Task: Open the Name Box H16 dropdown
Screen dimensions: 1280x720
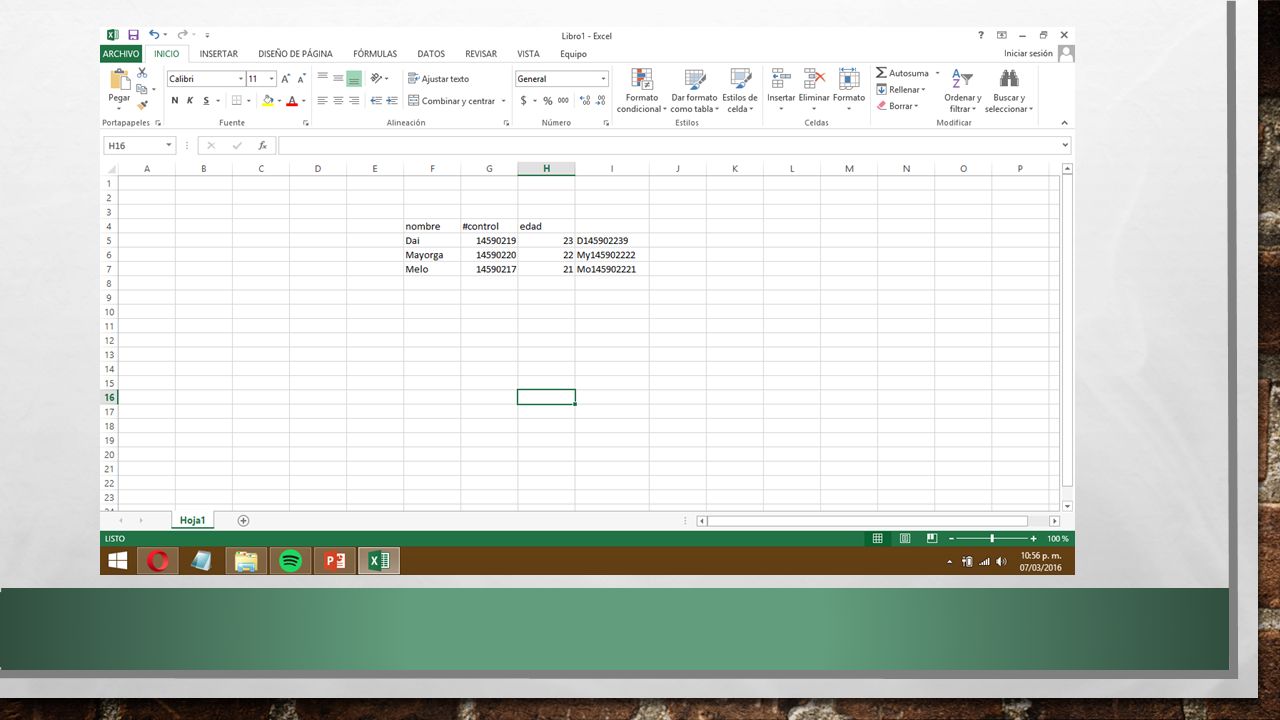Action: 168,146
